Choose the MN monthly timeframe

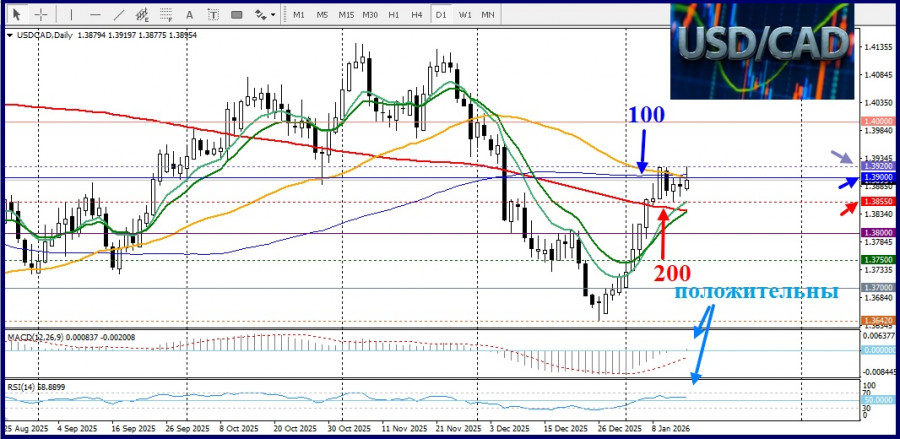click(489, 15)
